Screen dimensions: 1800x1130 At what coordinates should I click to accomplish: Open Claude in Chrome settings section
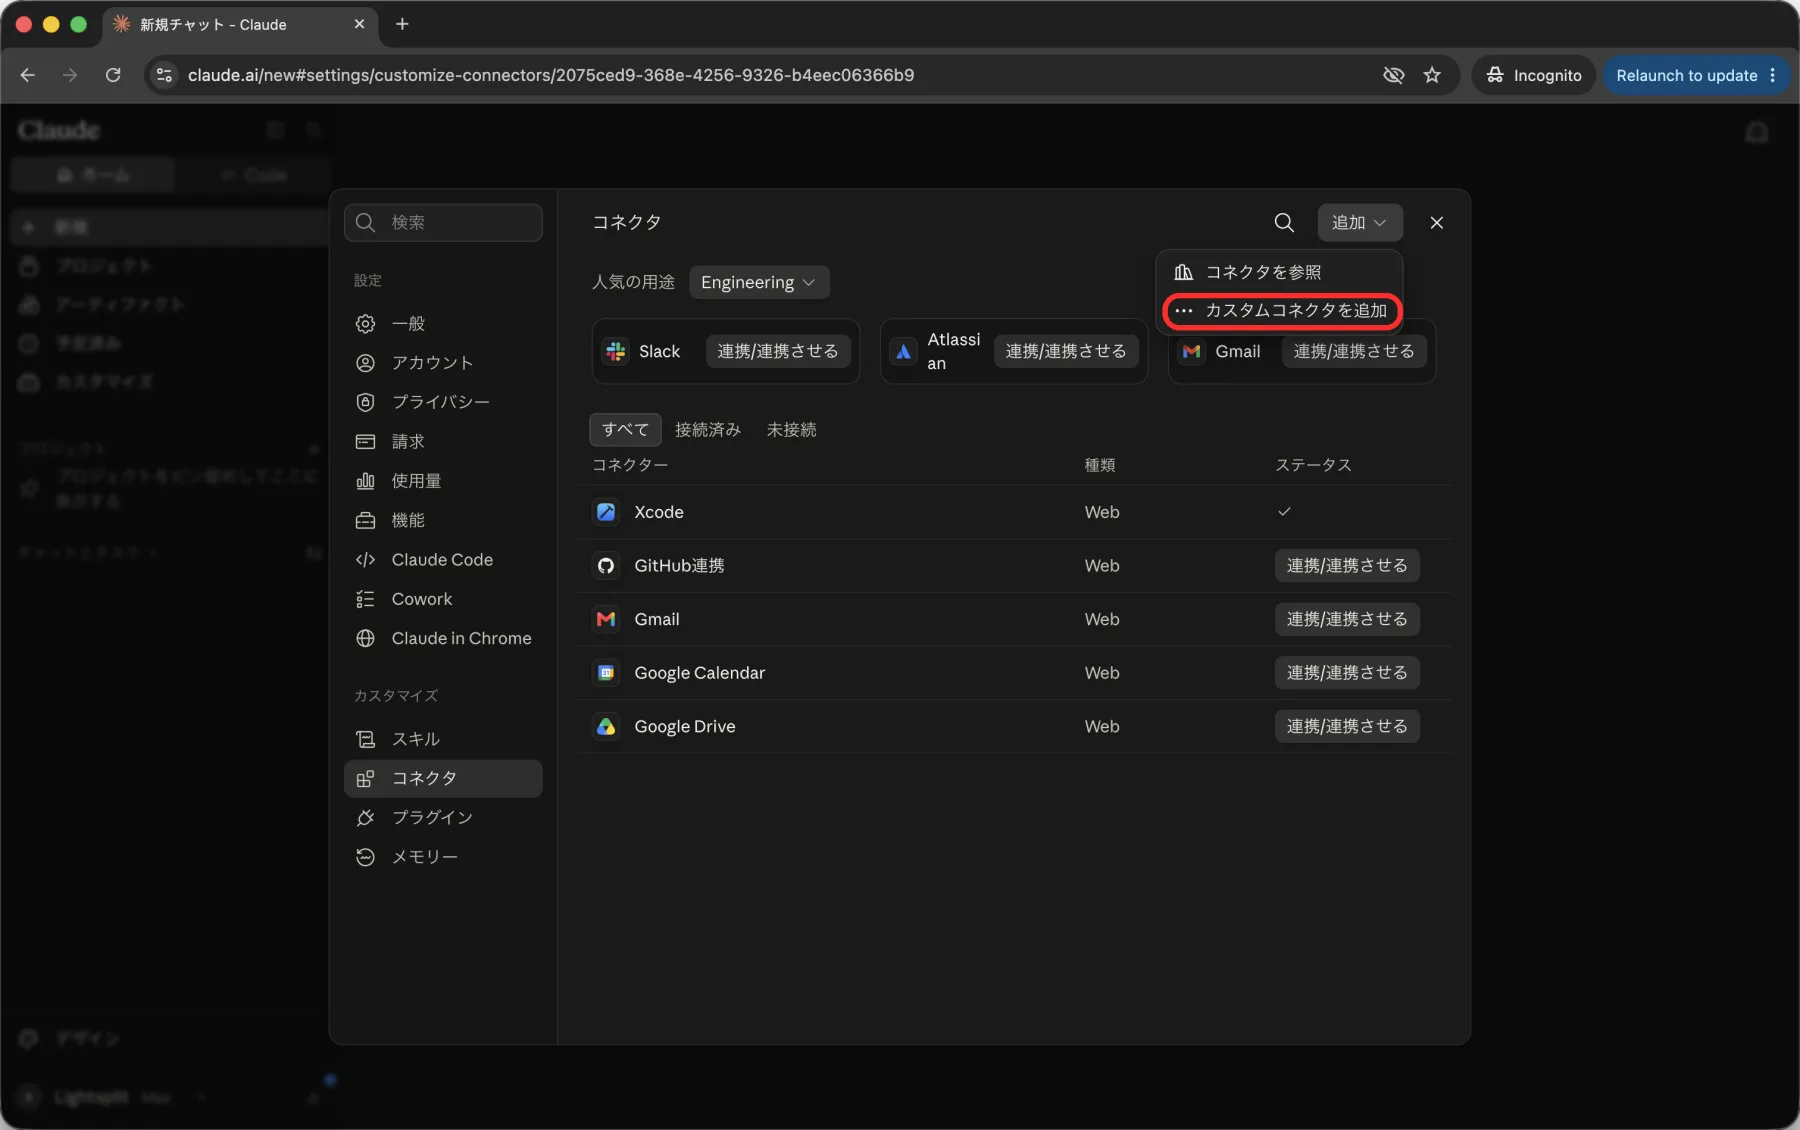[443, 638]
